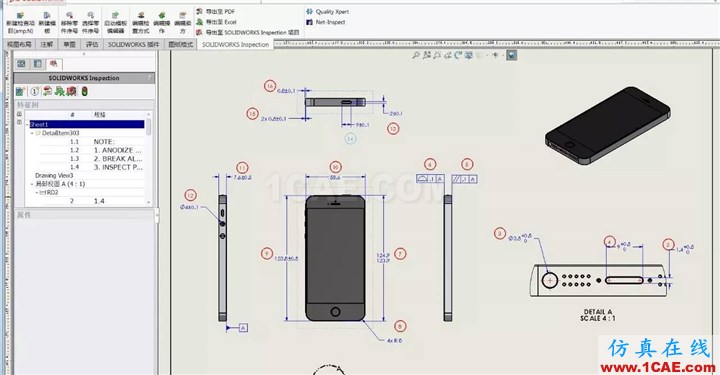Select the Drawing View3 tree item
This screenshot has width=720, height=375.
[x=54, y=175]
